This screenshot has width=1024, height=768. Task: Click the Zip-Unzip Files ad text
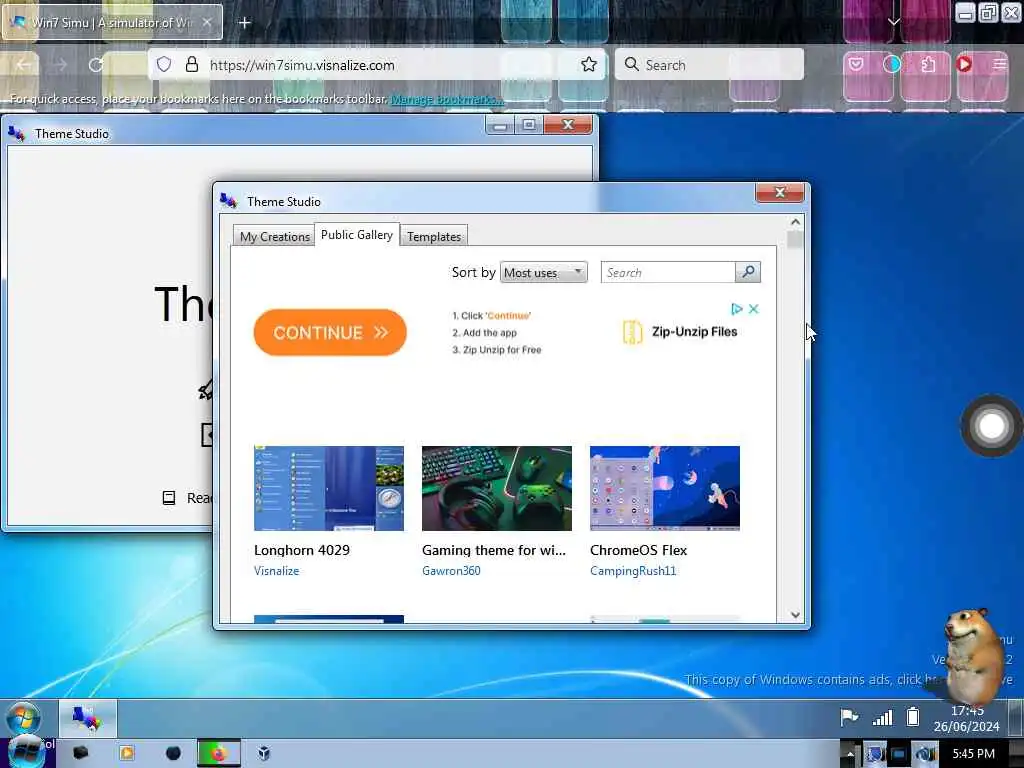[x=694, y=332]
